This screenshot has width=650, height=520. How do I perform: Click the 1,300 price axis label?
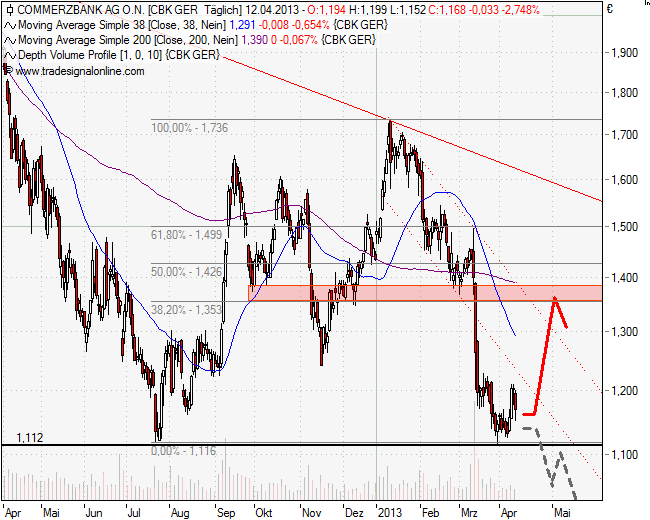(x=625, y=331)
